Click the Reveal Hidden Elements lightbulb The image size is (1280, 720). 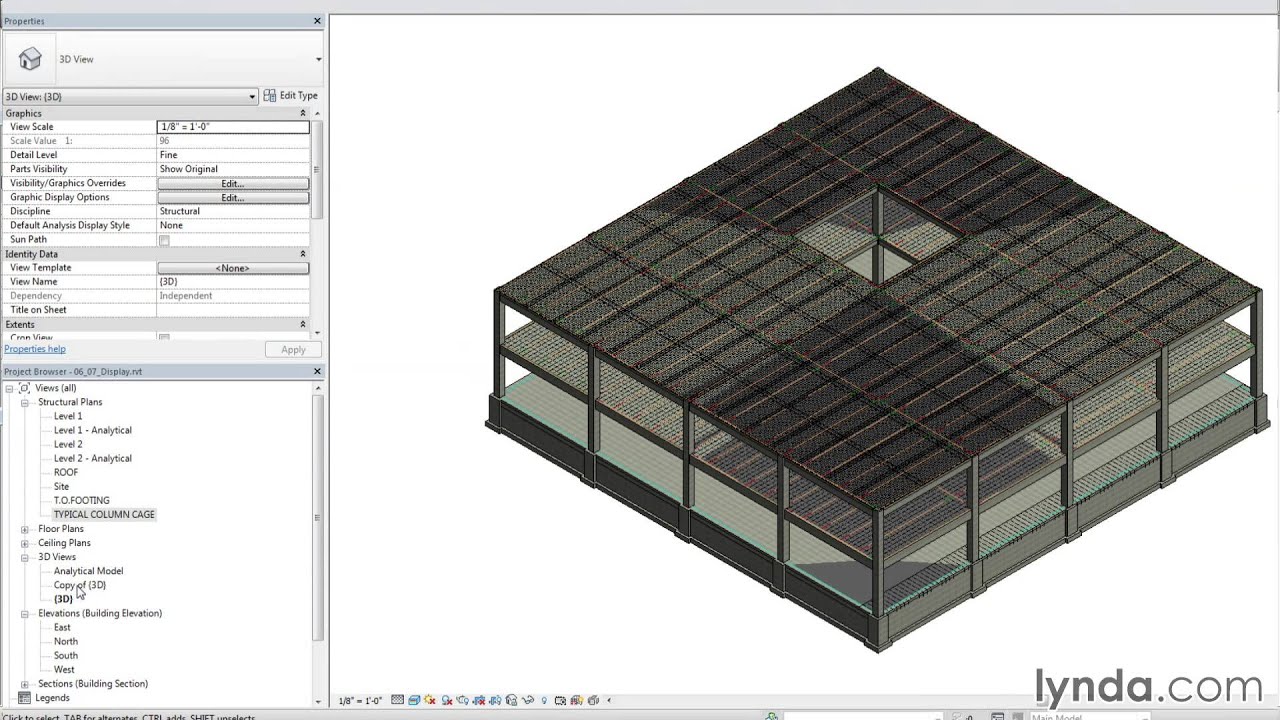point(543,700)
